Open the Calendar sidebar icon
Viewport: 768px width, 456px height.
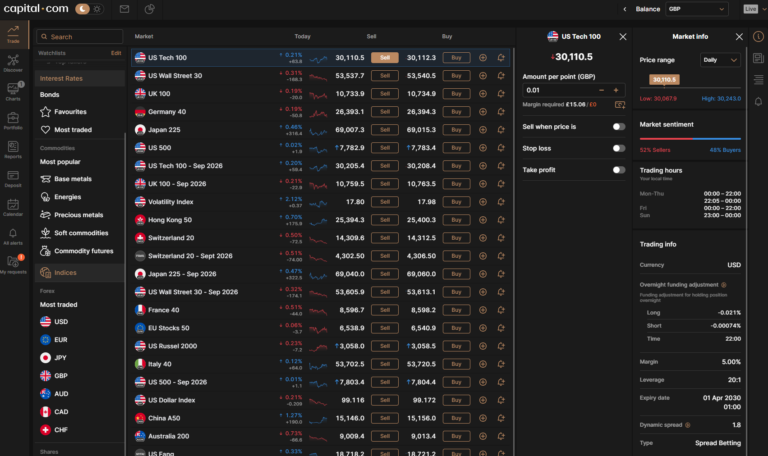pos(13,207)
